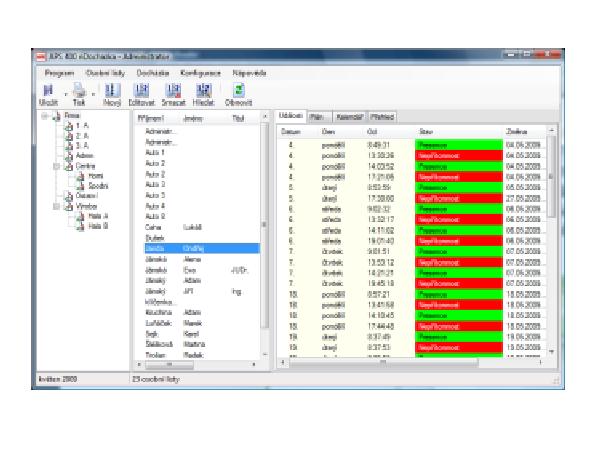Open the Docházka menu
The height and width of the screenshot is (450, 600).
pyautogui.click(x=150, y=73)
